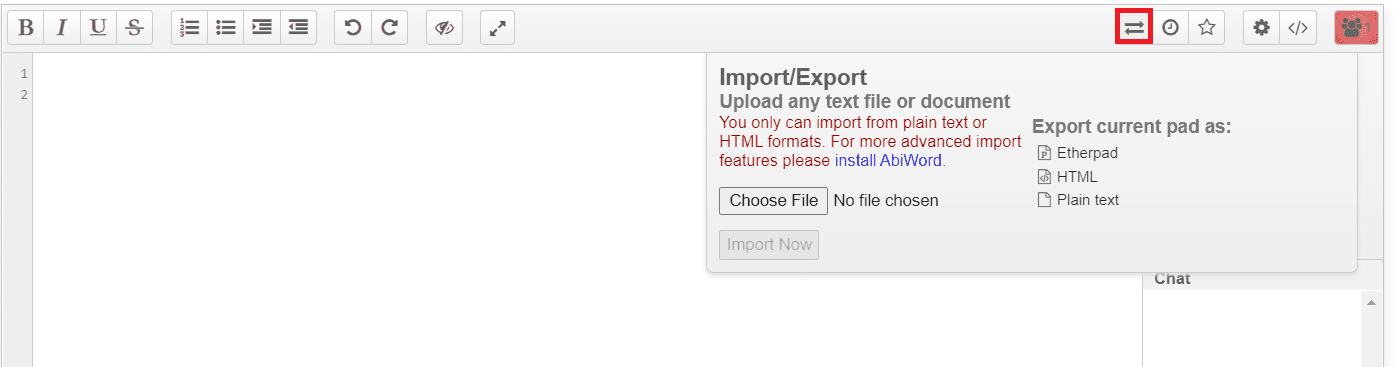This screenshot has height=367, width=1398.
Task: Click the Choose File button
Action: click(x=773, y=200)
